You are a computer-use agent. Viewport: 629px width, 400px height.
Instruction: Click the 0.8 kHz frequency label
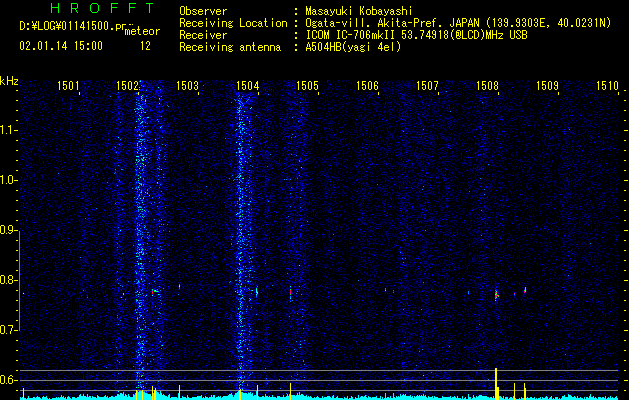click(8, 280)
